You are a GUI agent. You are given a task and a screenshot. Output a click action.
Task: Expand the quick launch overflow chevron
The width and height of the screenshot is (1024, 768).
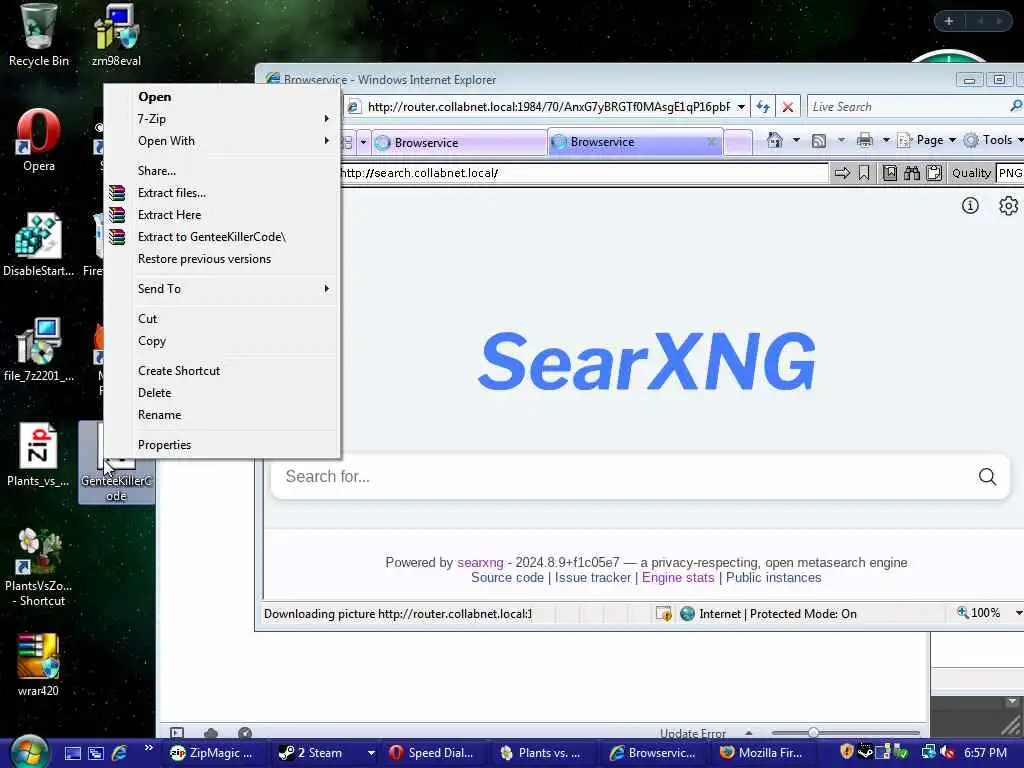pyautogui.click(x=149, y=748)
